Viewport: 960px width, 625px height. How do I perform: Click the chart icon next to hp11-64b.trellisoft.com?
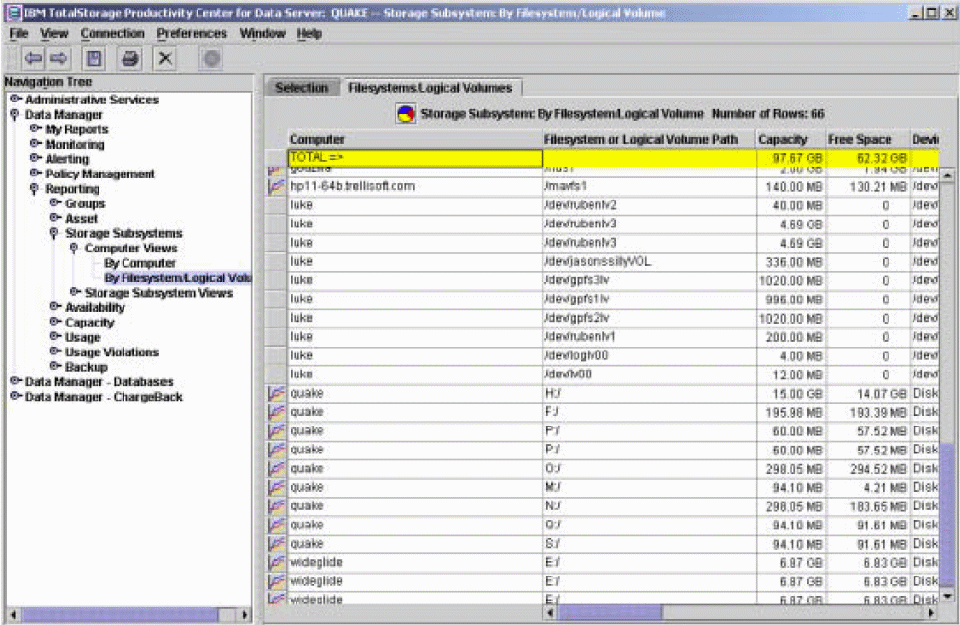coord(277,185)
